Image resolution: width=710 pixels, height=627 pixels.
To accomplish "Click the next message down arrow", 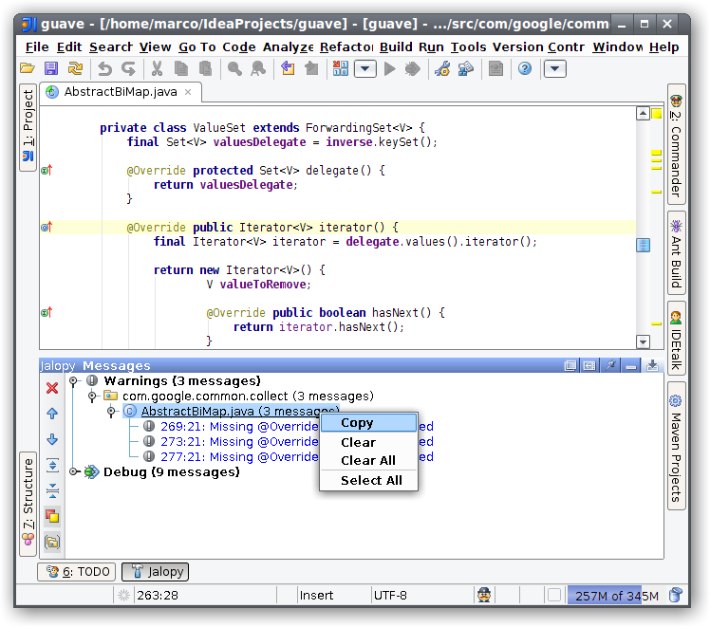I will point(52,439).
